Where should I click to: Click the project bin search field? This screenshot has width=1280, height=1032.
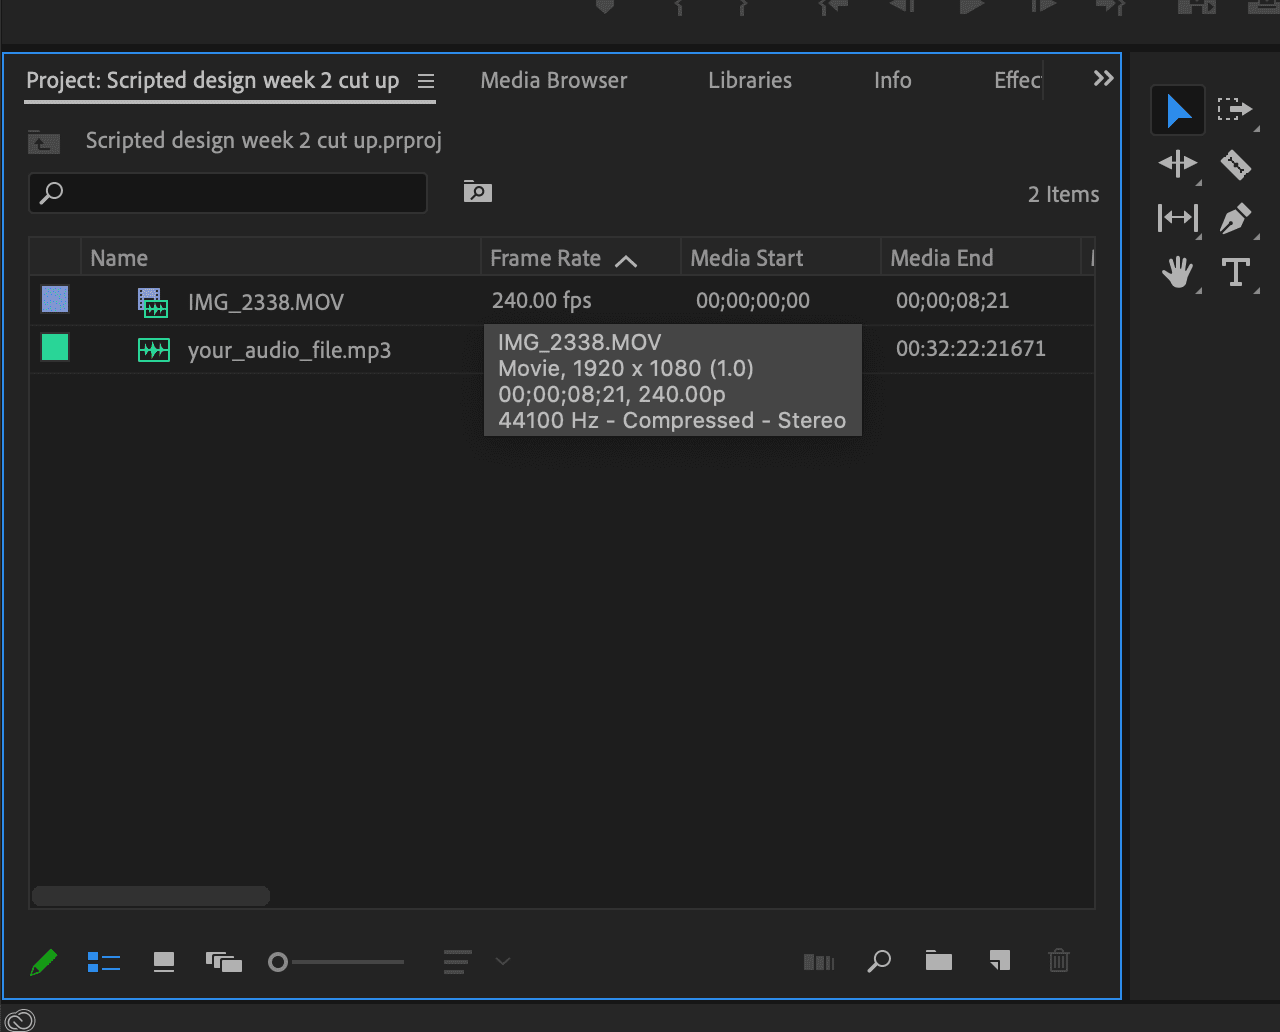point(228,193)
